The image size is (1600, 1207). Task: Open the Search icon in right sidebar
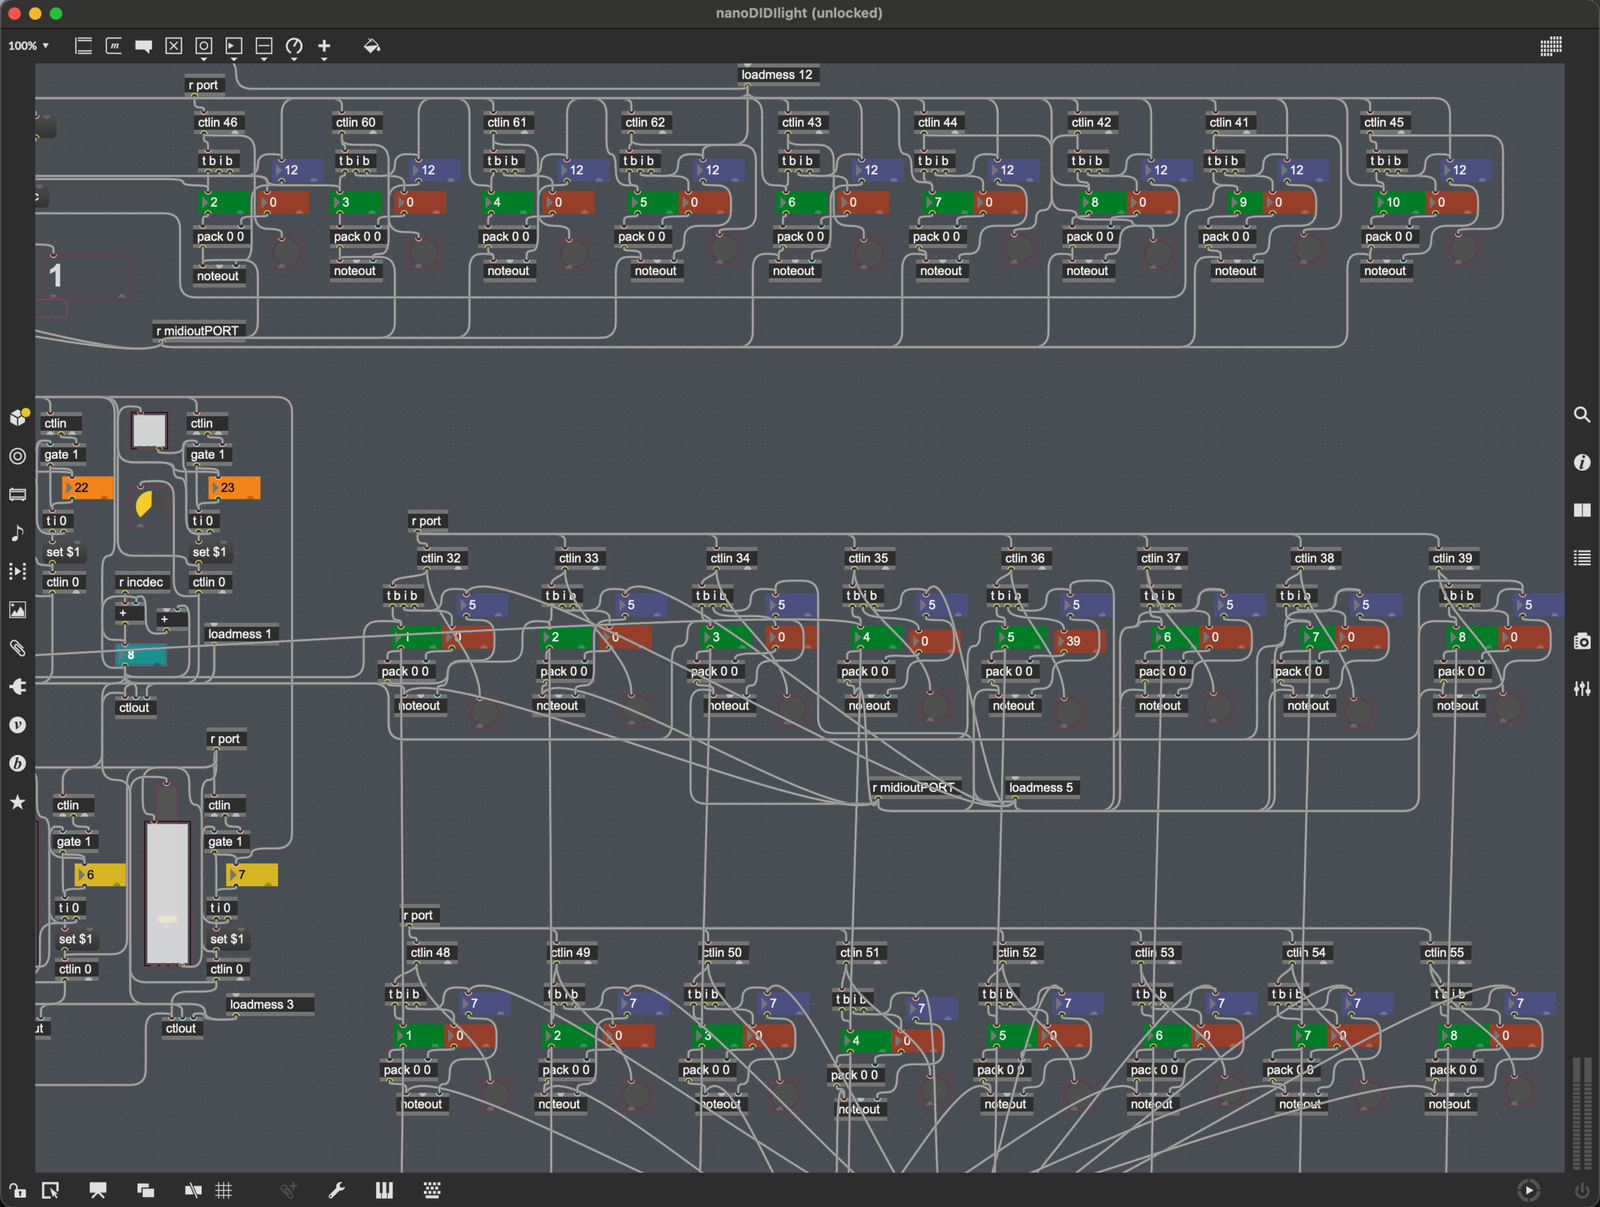1582,415
